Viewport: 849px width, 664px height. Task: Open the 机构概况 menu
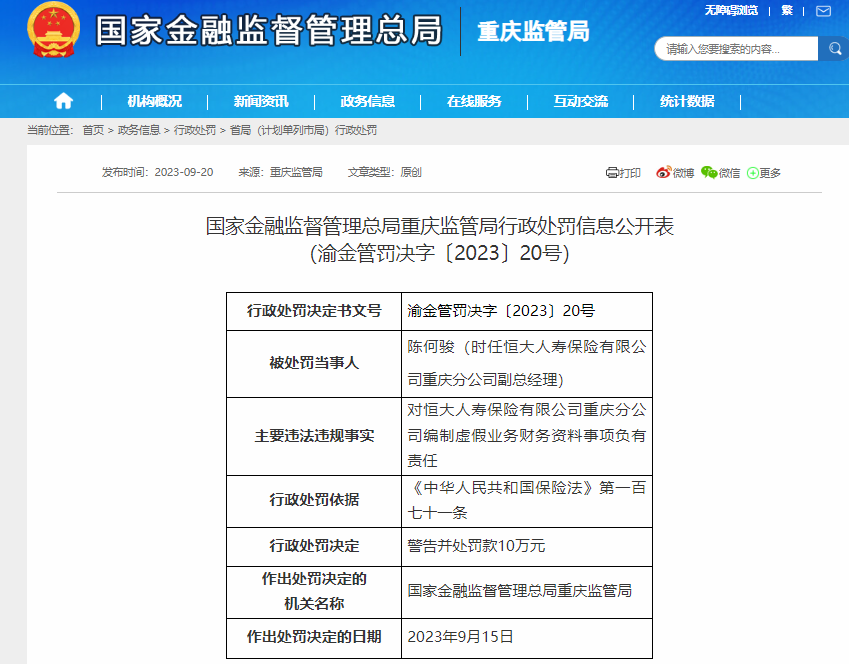pos(157,101)
